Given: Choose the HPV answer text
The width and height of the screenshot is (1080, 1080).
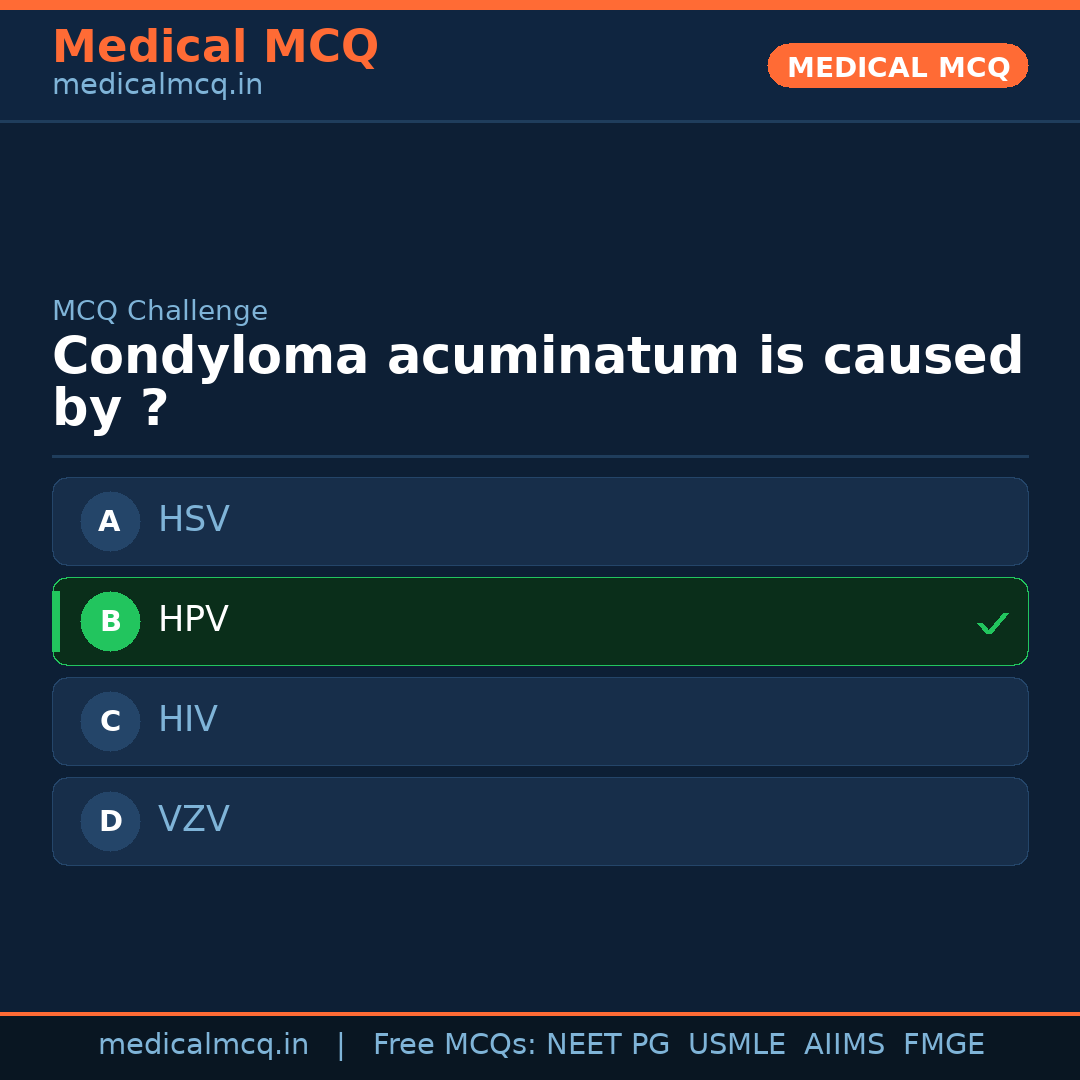Looking at the screenshot, I should coord(193,620).
